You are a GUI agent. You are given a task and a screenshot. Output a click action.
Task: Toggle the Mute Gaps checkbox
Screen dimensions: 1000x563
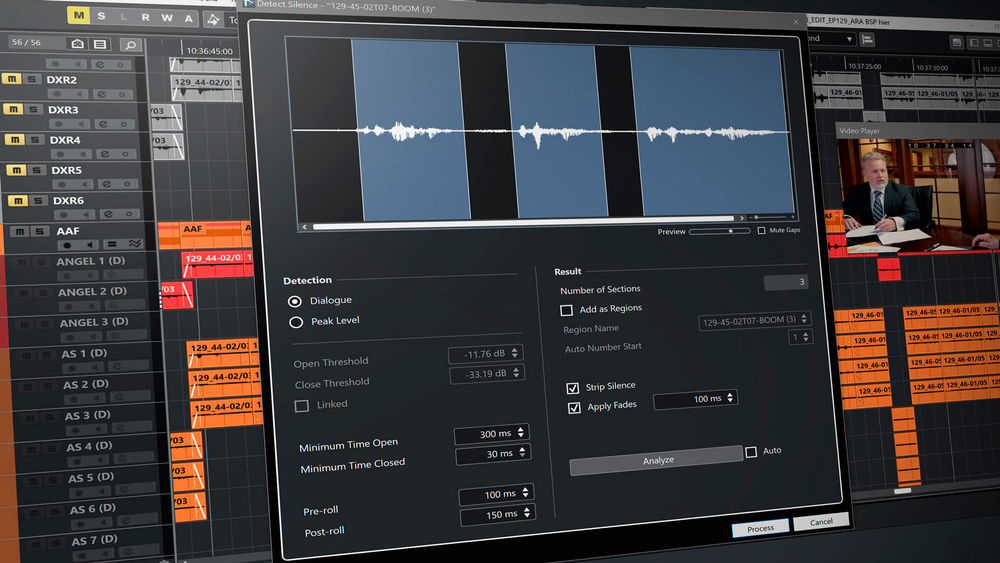pos(762,230)
